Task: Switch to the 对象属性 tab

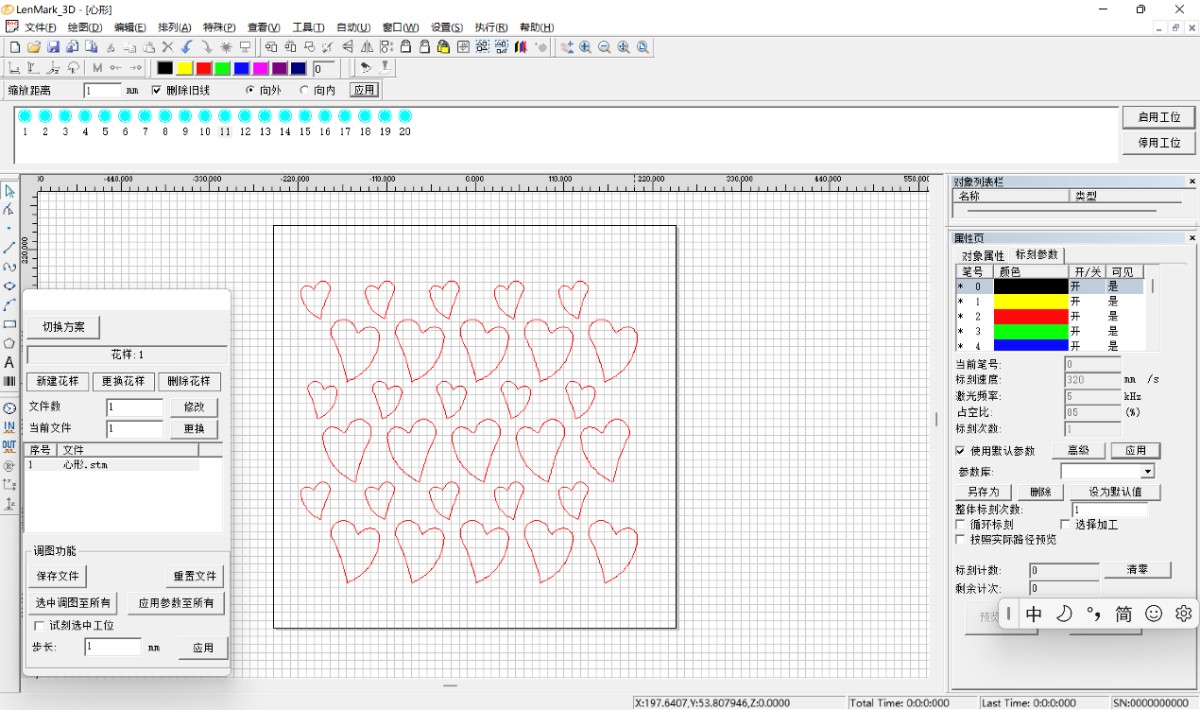Action: pos(982,255)
